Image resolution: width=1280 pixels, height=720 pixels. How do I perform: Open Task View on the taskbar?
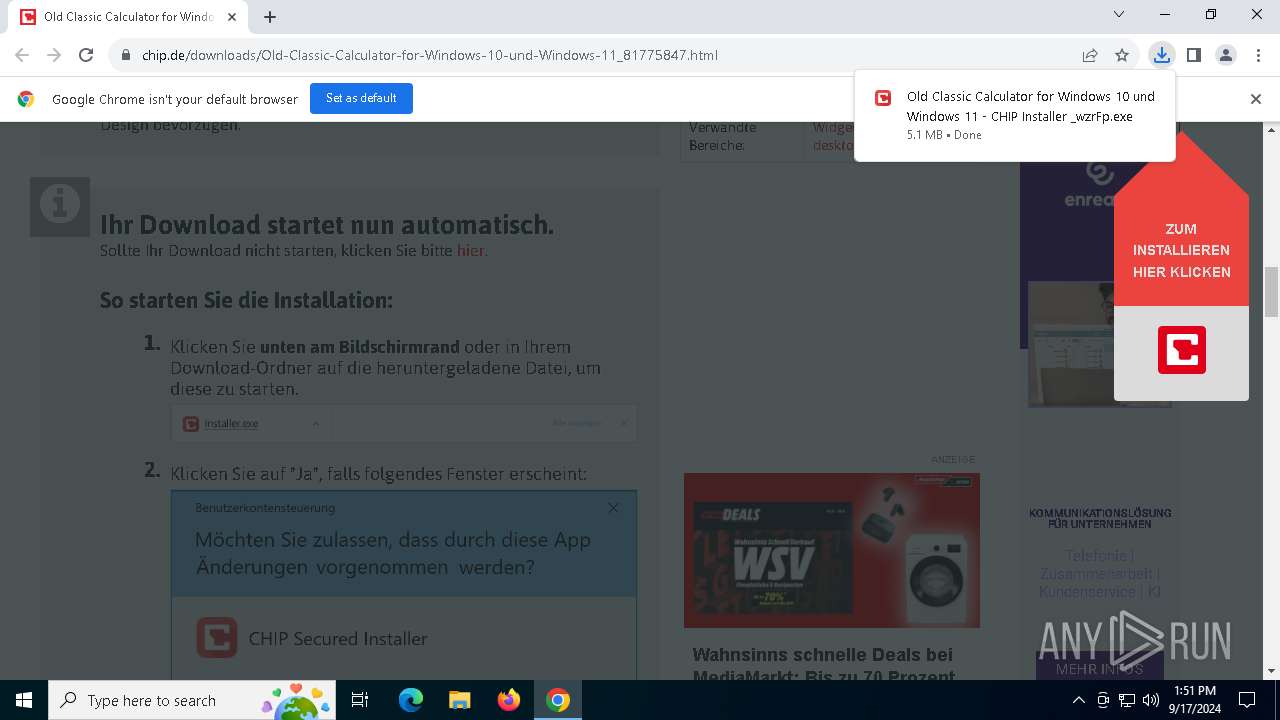pyautogui.click(x=360, y=700)
